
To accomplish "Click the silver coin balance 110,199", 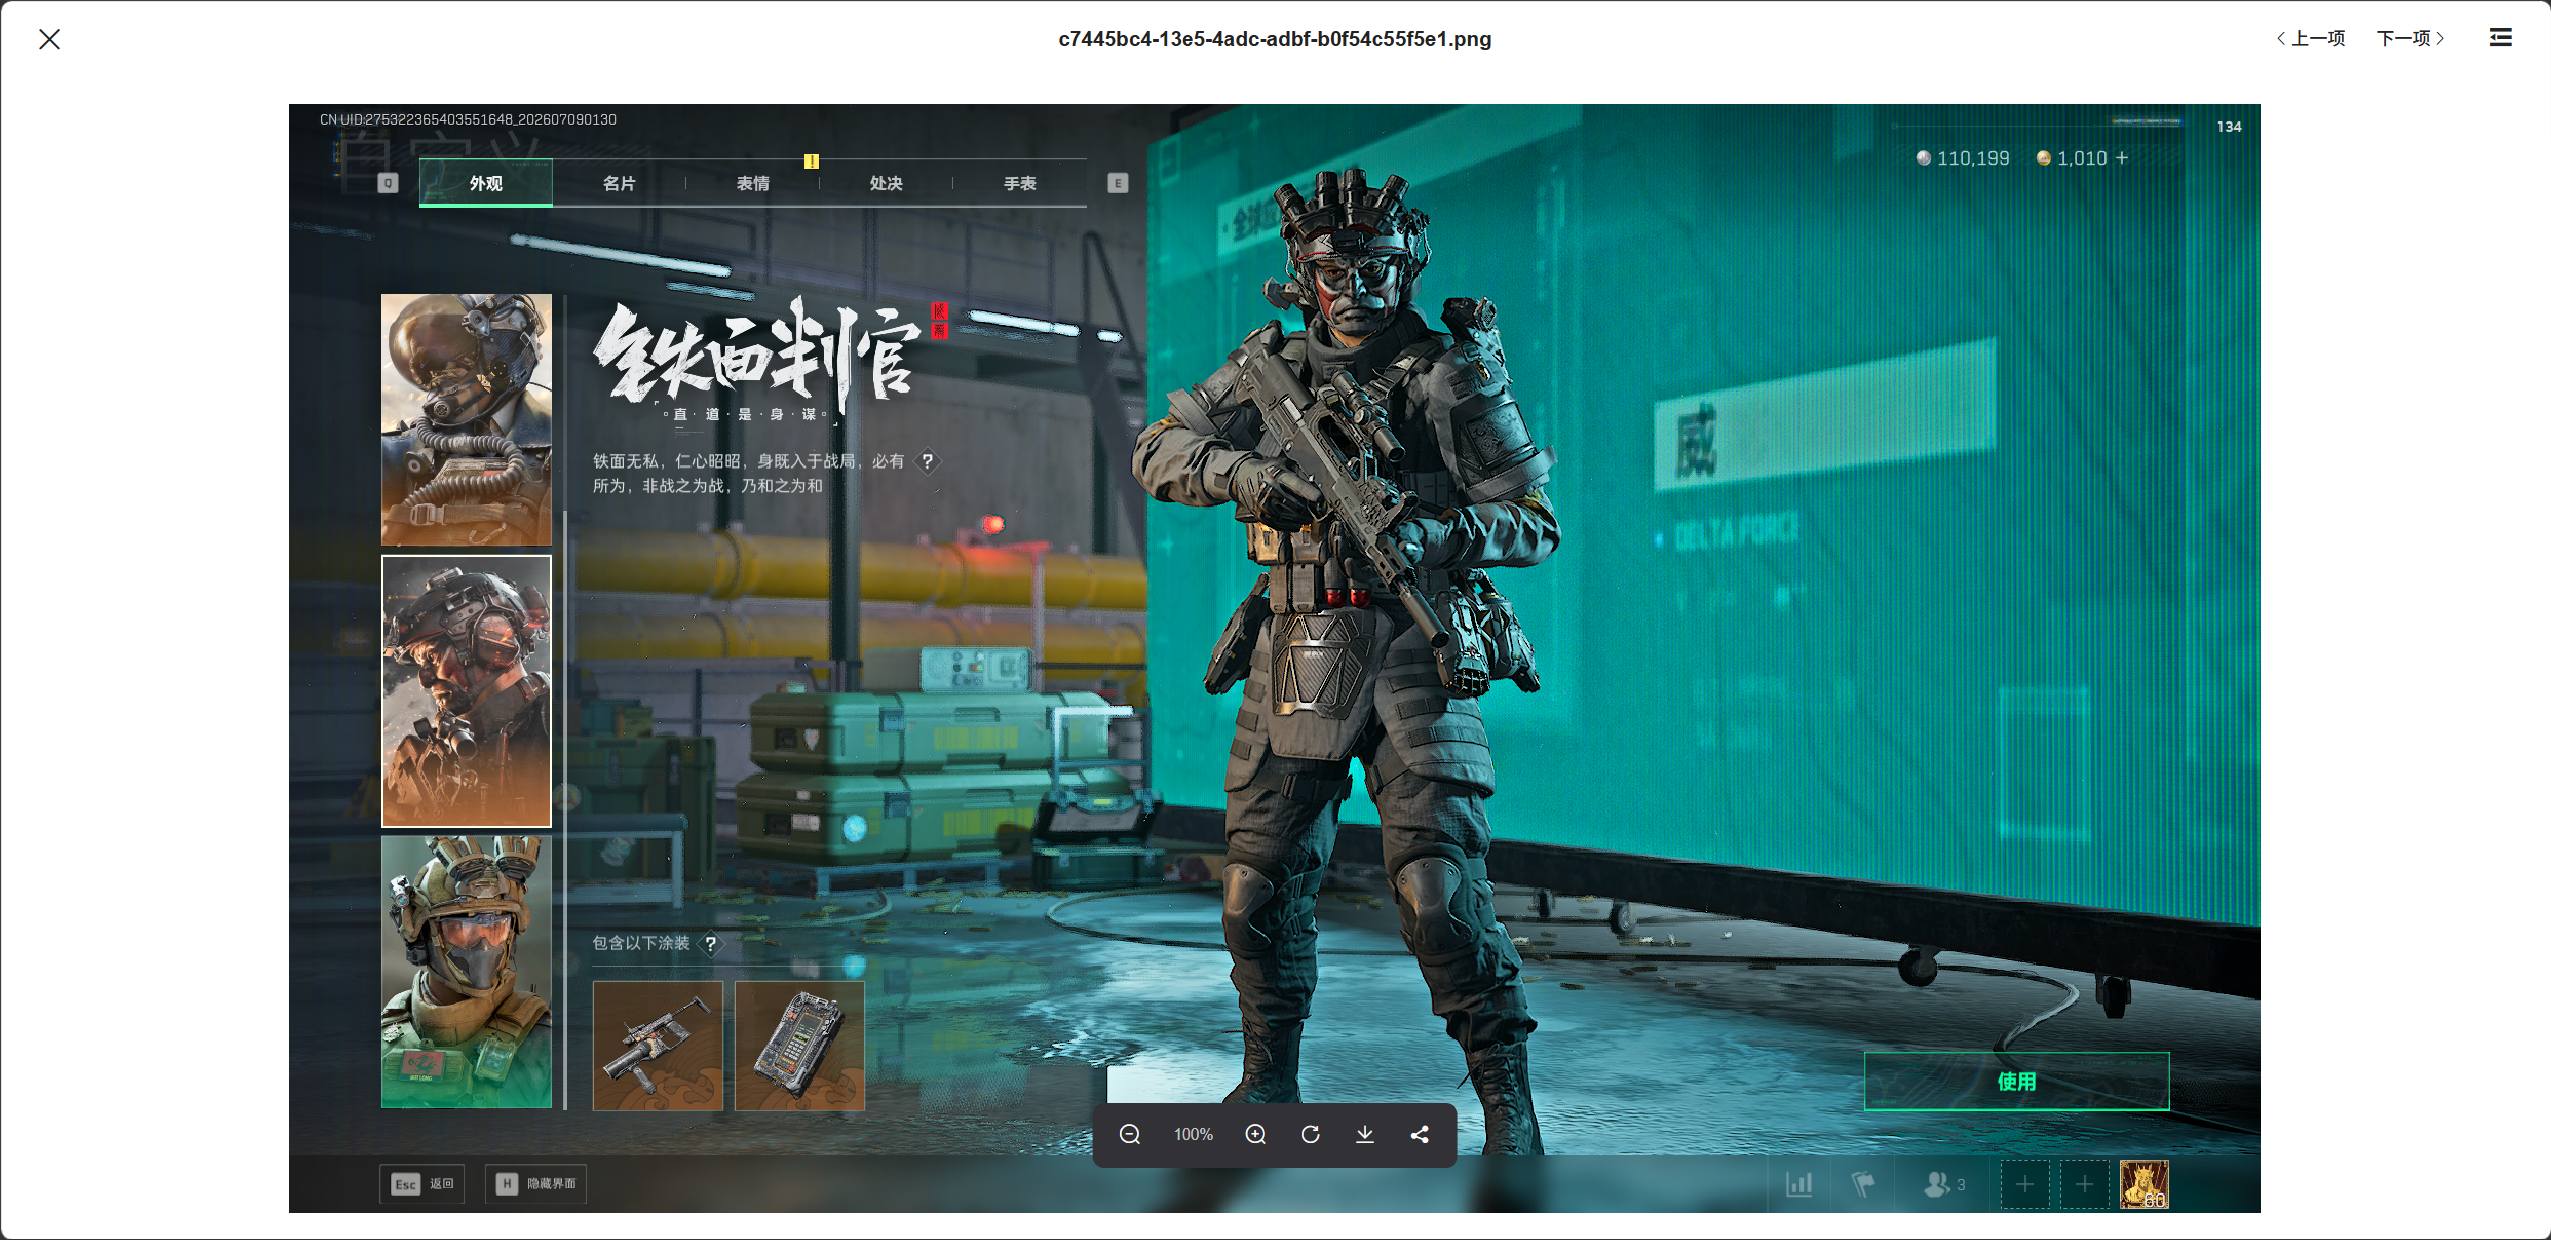I will coord(1963,158).
